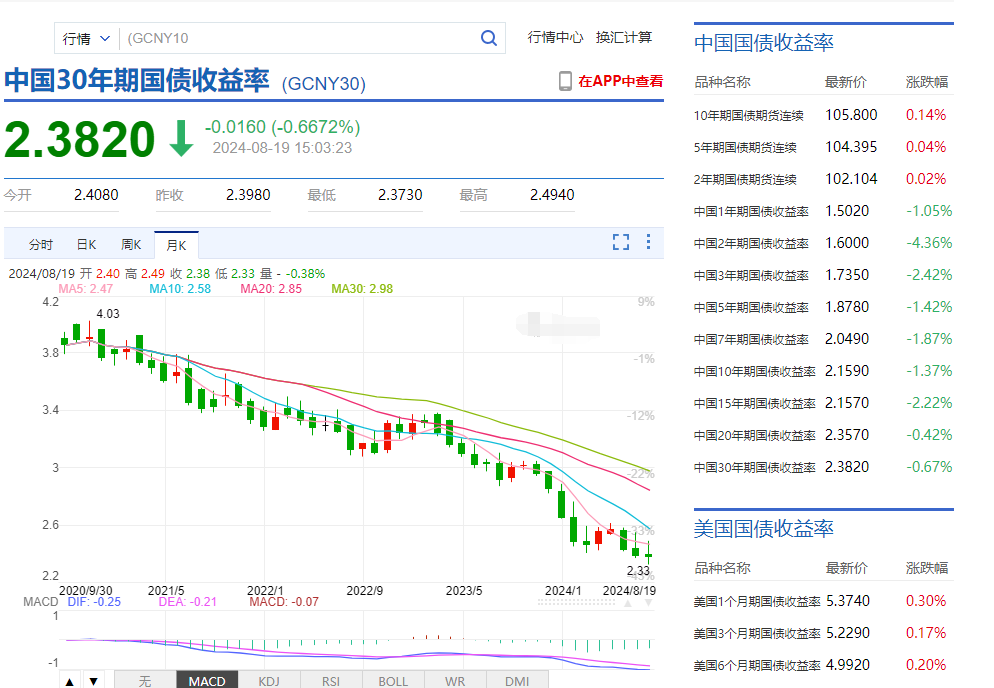Select the WR indicator tab
This screenshot has height=688, width=994.
tap(455, 680)
